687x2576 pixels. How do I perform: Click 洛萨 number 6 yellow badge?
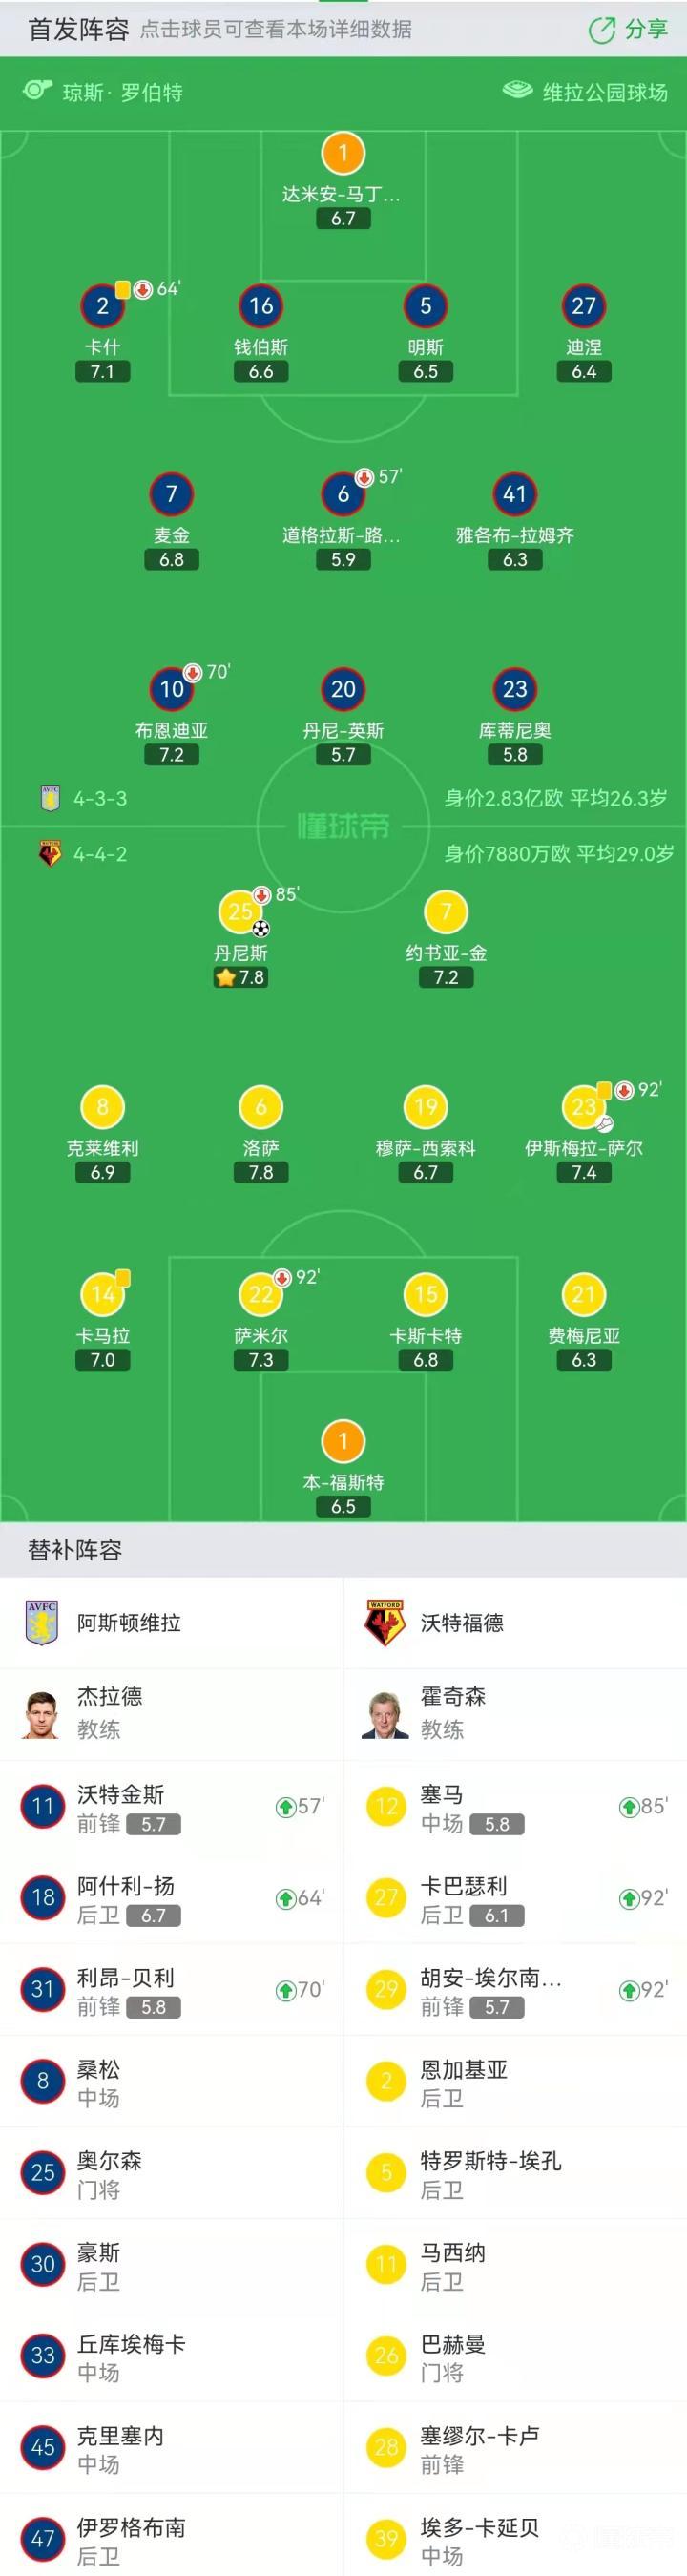click(x=261, y=1106)
